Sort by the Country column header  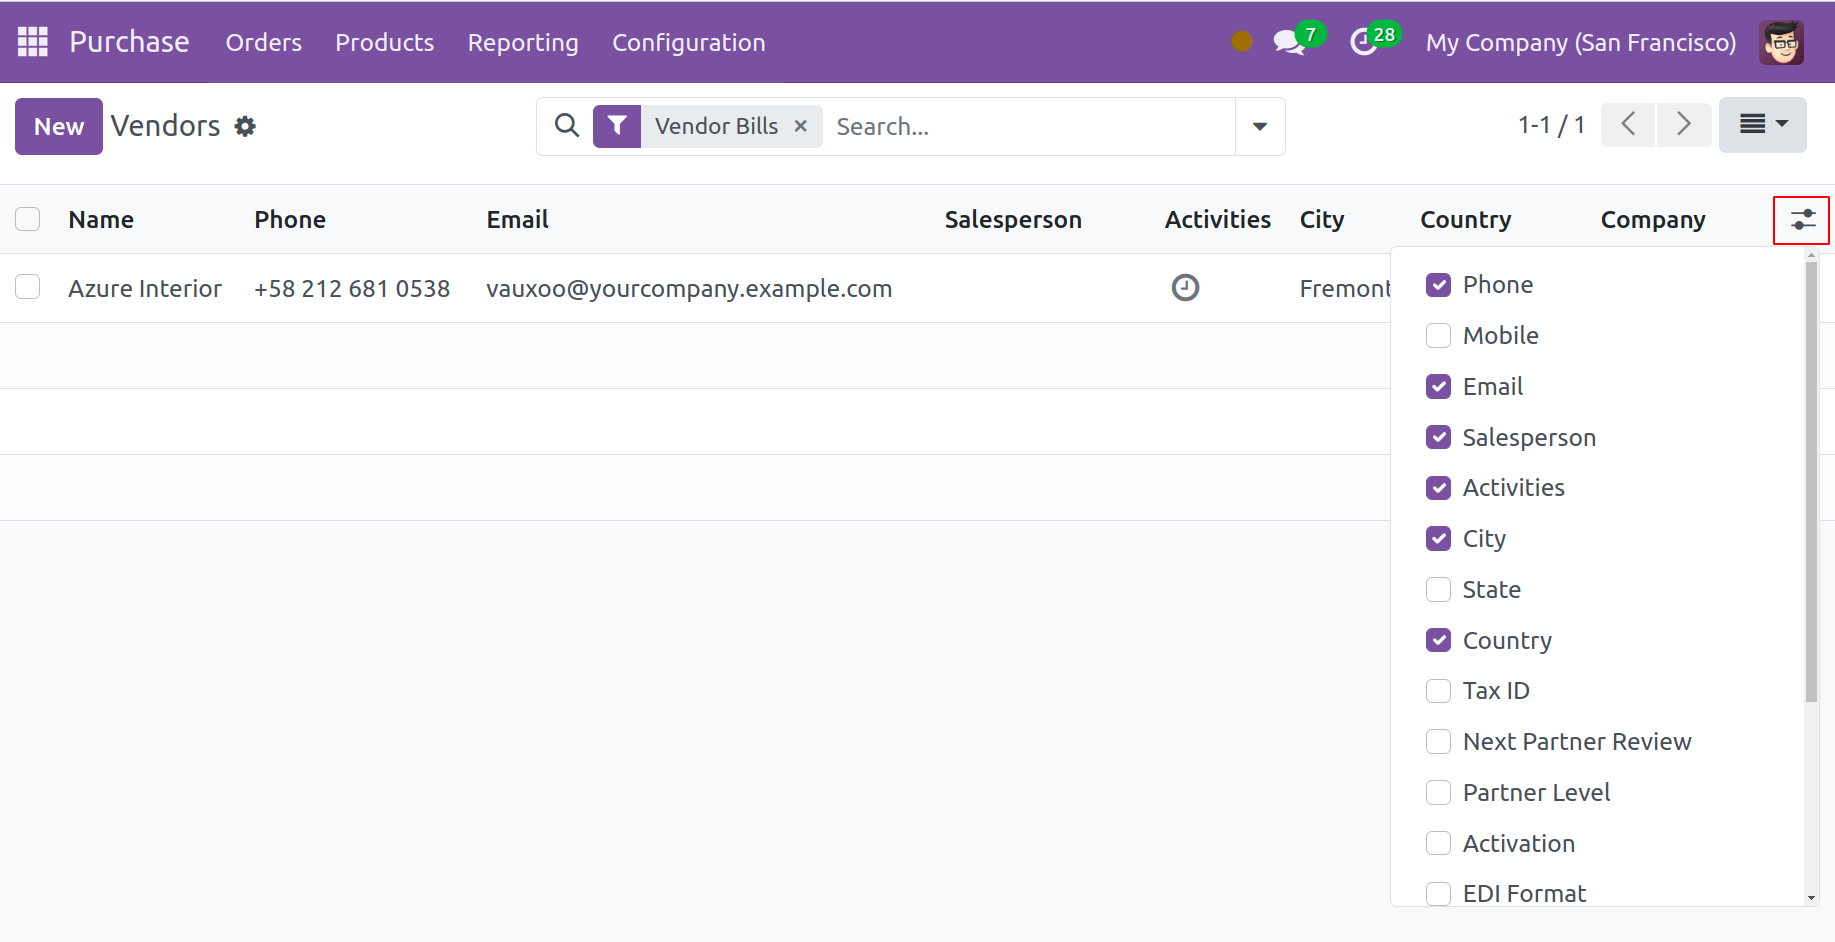tap(1466, 219)
